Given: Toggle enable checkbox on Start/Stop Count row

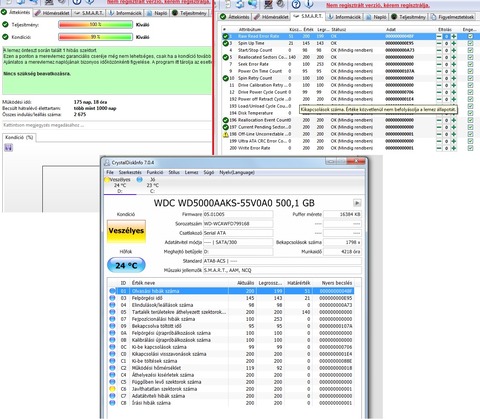Looking at the screenshot, I should click(470, 50).
